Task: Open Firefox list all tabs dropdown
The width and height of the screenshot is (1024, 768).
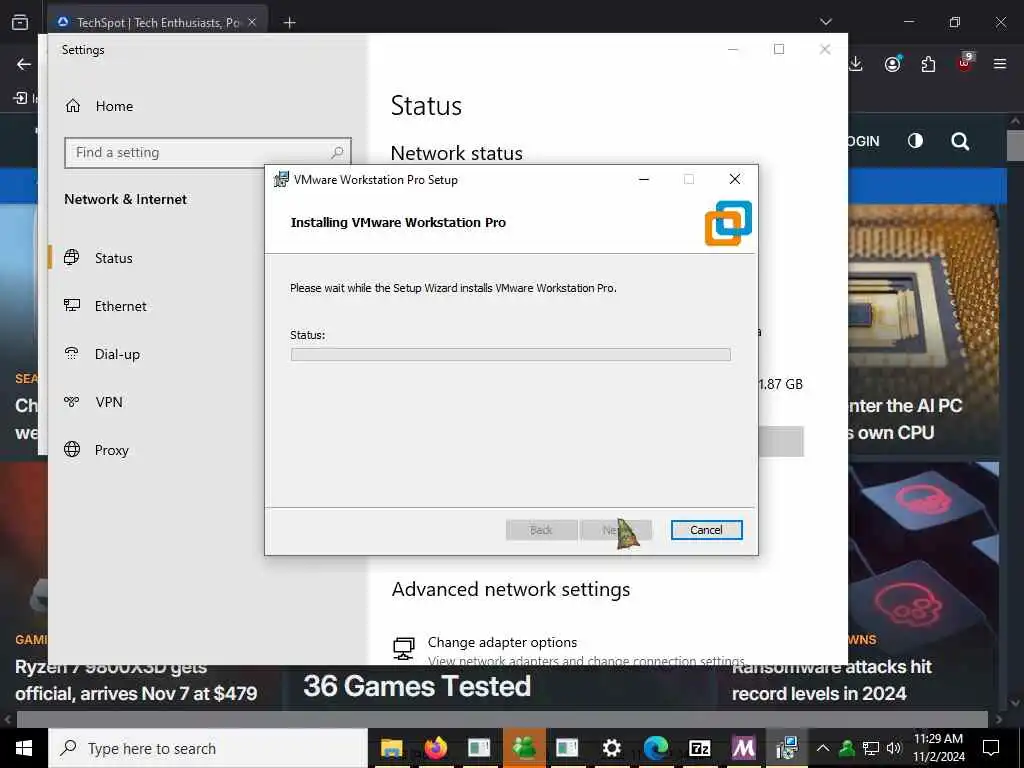Action: pos(825,22)
